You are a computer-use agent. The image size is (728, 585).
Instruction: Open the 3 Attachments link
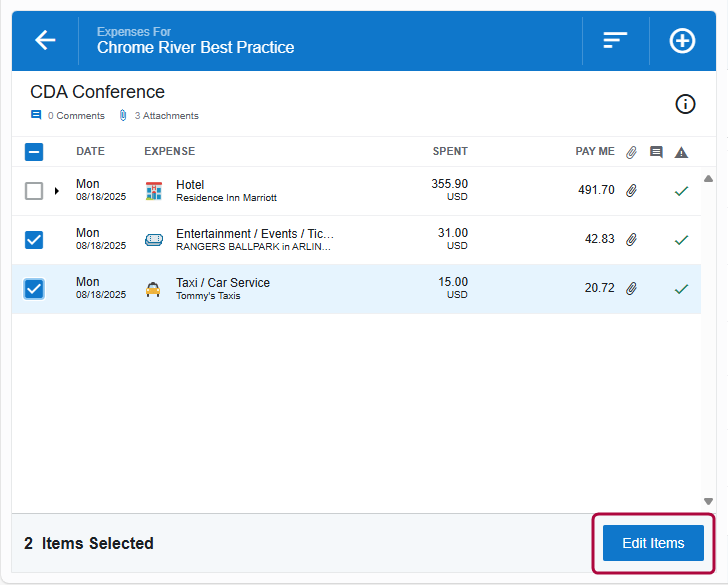coord(159,116)
